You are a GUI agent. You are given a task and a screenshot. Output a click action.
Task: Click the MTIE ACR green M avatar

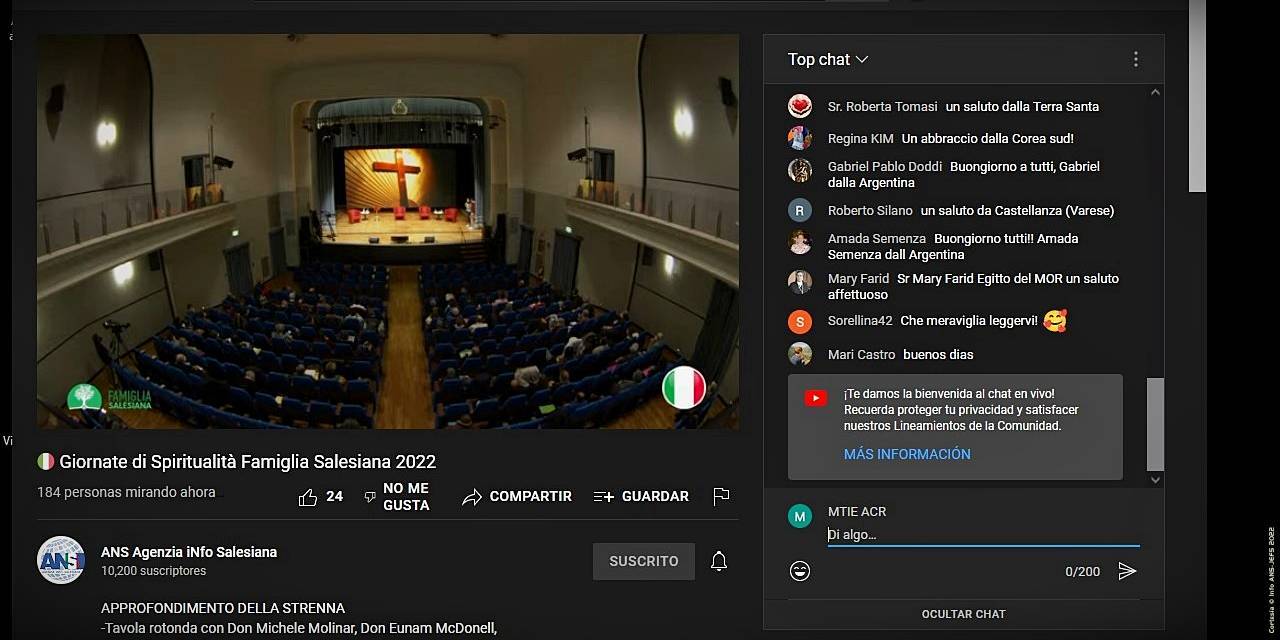tap(800, 516)
